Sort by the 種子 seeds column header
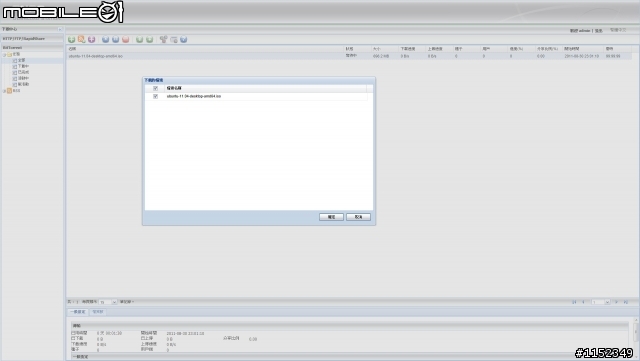Viewport: 640px width, 361px height. pyautogui.click(x=467, y=49)
